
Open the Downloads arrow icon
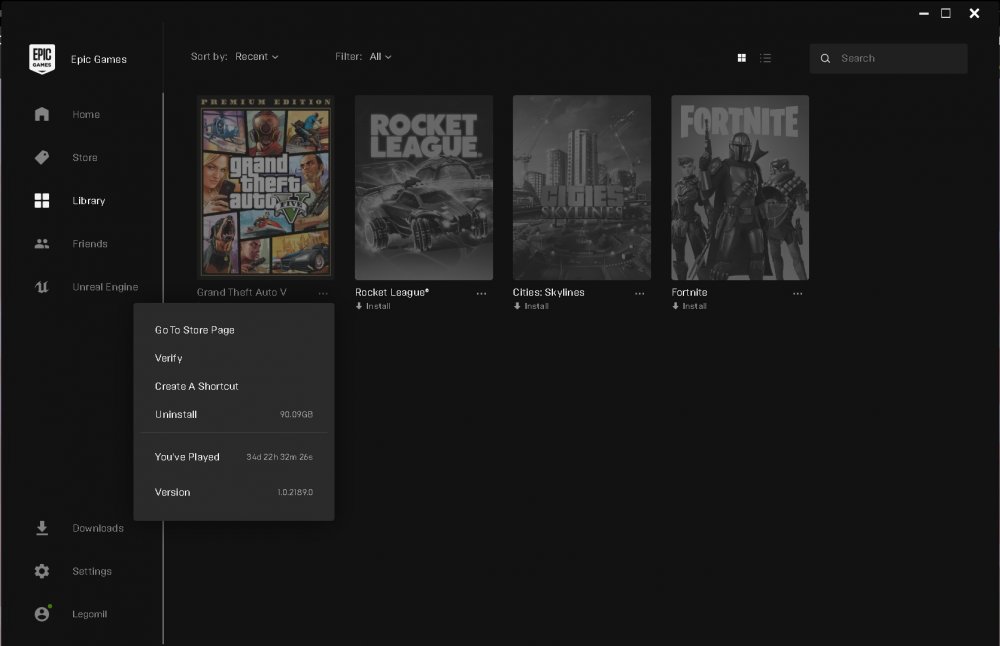click(42, 528)
